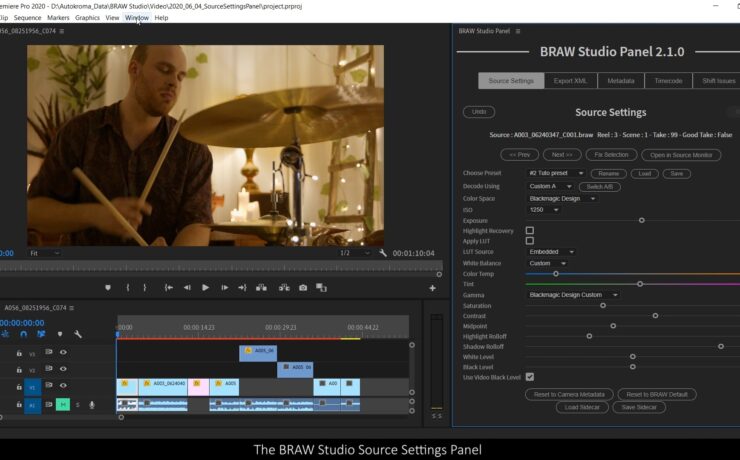740x460 pixels.
Task: Open BRAW Studio Panel menu icon
Action: coord(518,31)
